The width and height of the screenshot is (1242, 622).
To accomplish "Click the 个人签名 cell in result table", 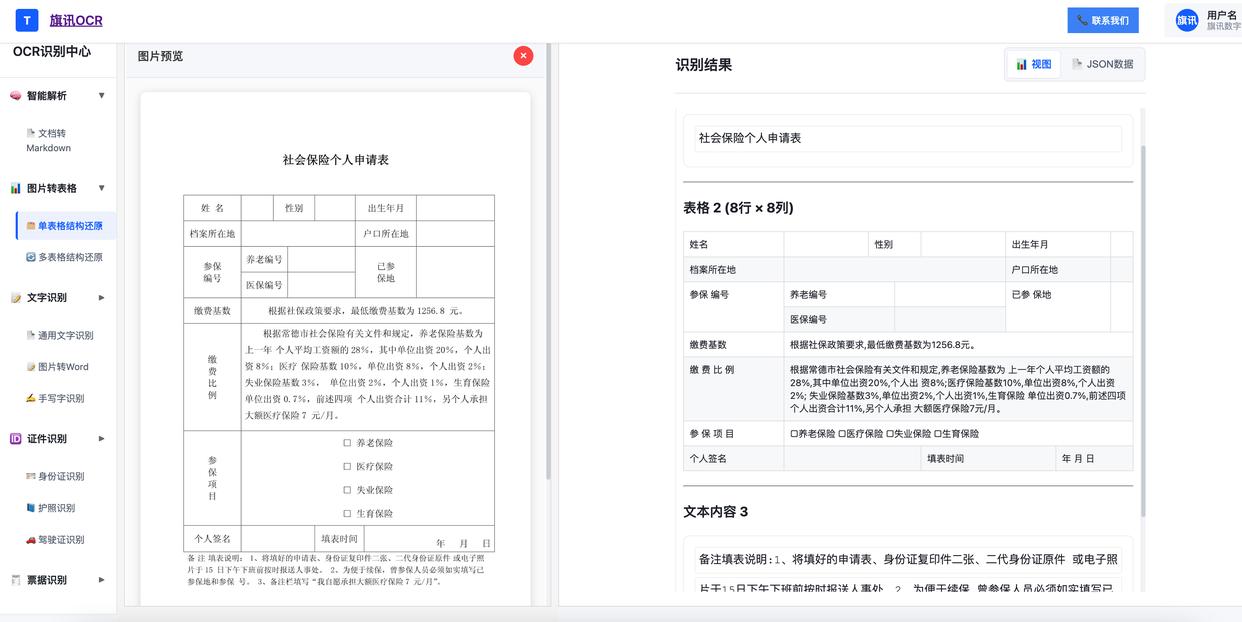I will (x=734, y=459).
